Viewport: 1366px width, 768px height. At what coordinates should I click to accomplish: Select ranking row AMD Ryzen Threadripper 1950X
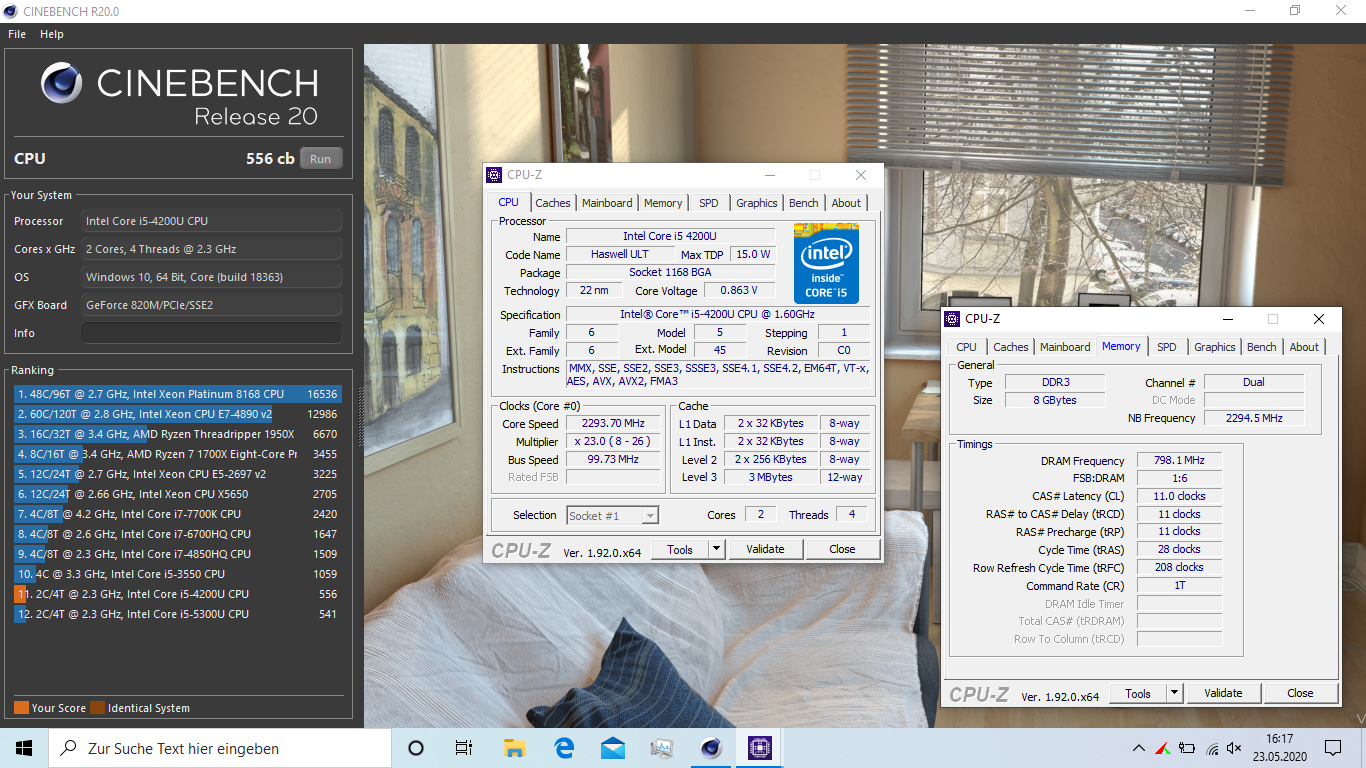(177, 434)
